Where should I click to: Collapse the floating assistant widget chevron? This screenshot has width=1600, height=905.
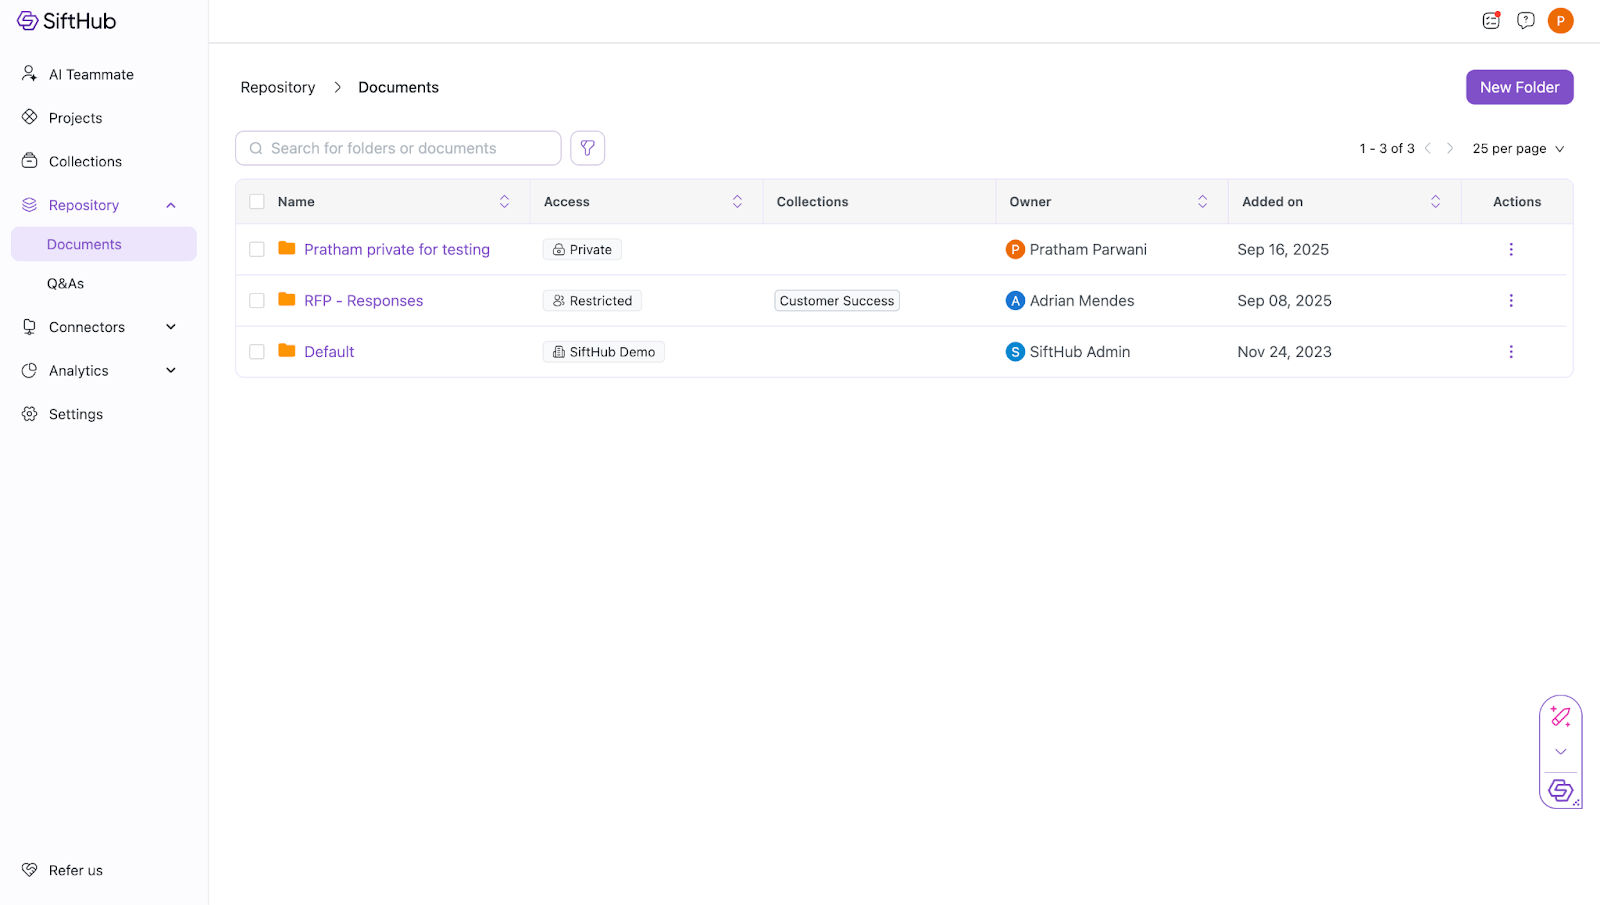click(x=1560, y=752)
